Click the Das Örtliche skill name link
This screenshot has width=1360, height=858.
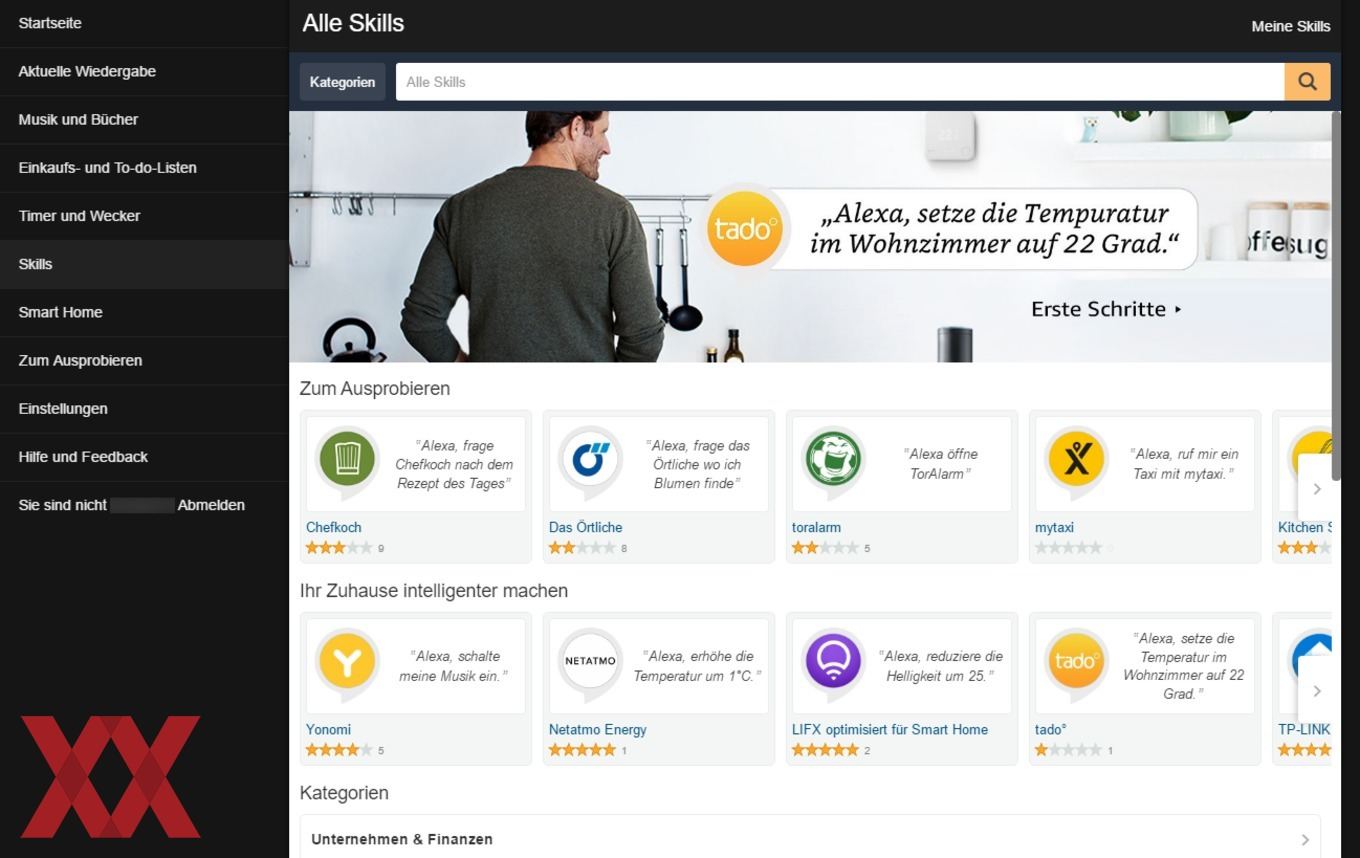pos(586,527)
